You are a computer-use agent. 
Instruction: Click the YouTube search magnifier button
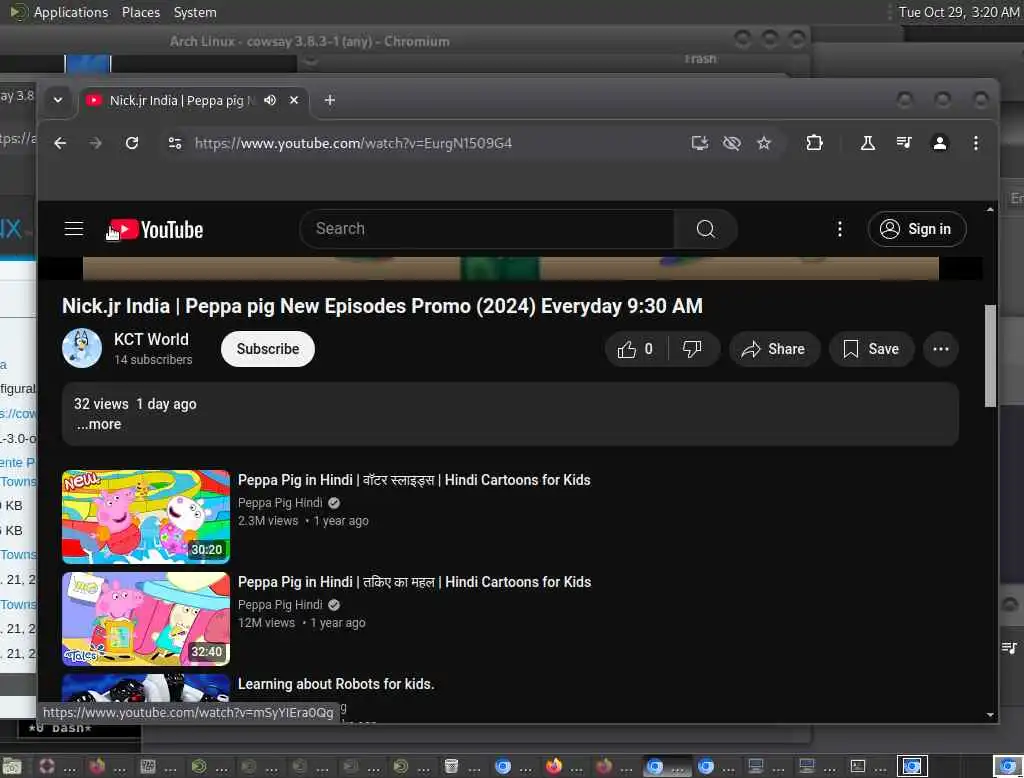(x=705, y=229)
